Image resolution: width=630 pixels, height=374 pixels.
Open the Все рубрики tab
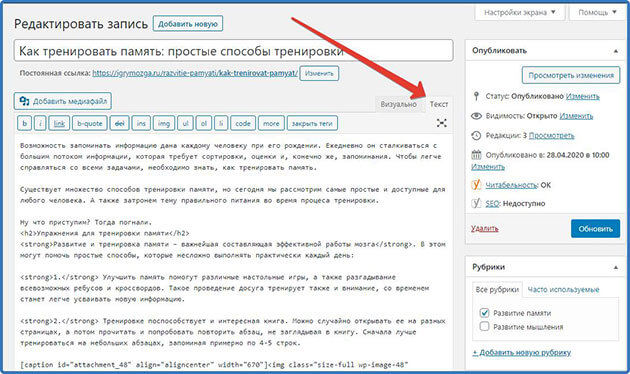pos(497,290)
